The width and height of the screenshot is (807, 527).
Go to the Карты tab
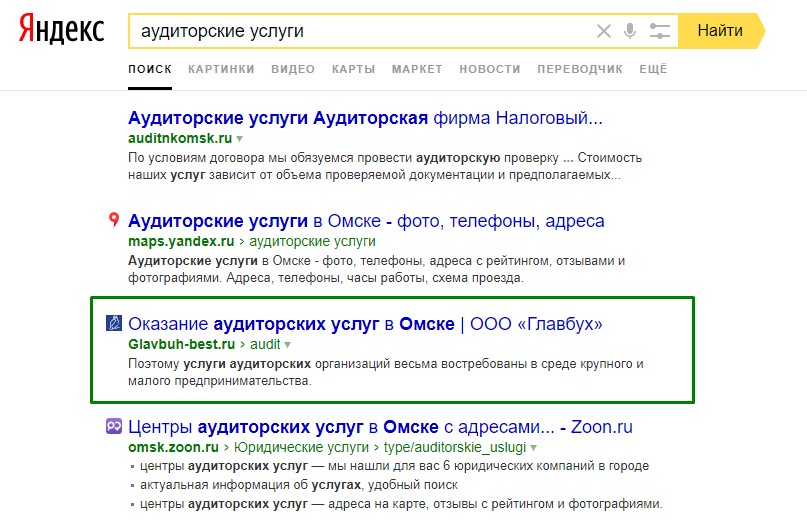point(353,69)
